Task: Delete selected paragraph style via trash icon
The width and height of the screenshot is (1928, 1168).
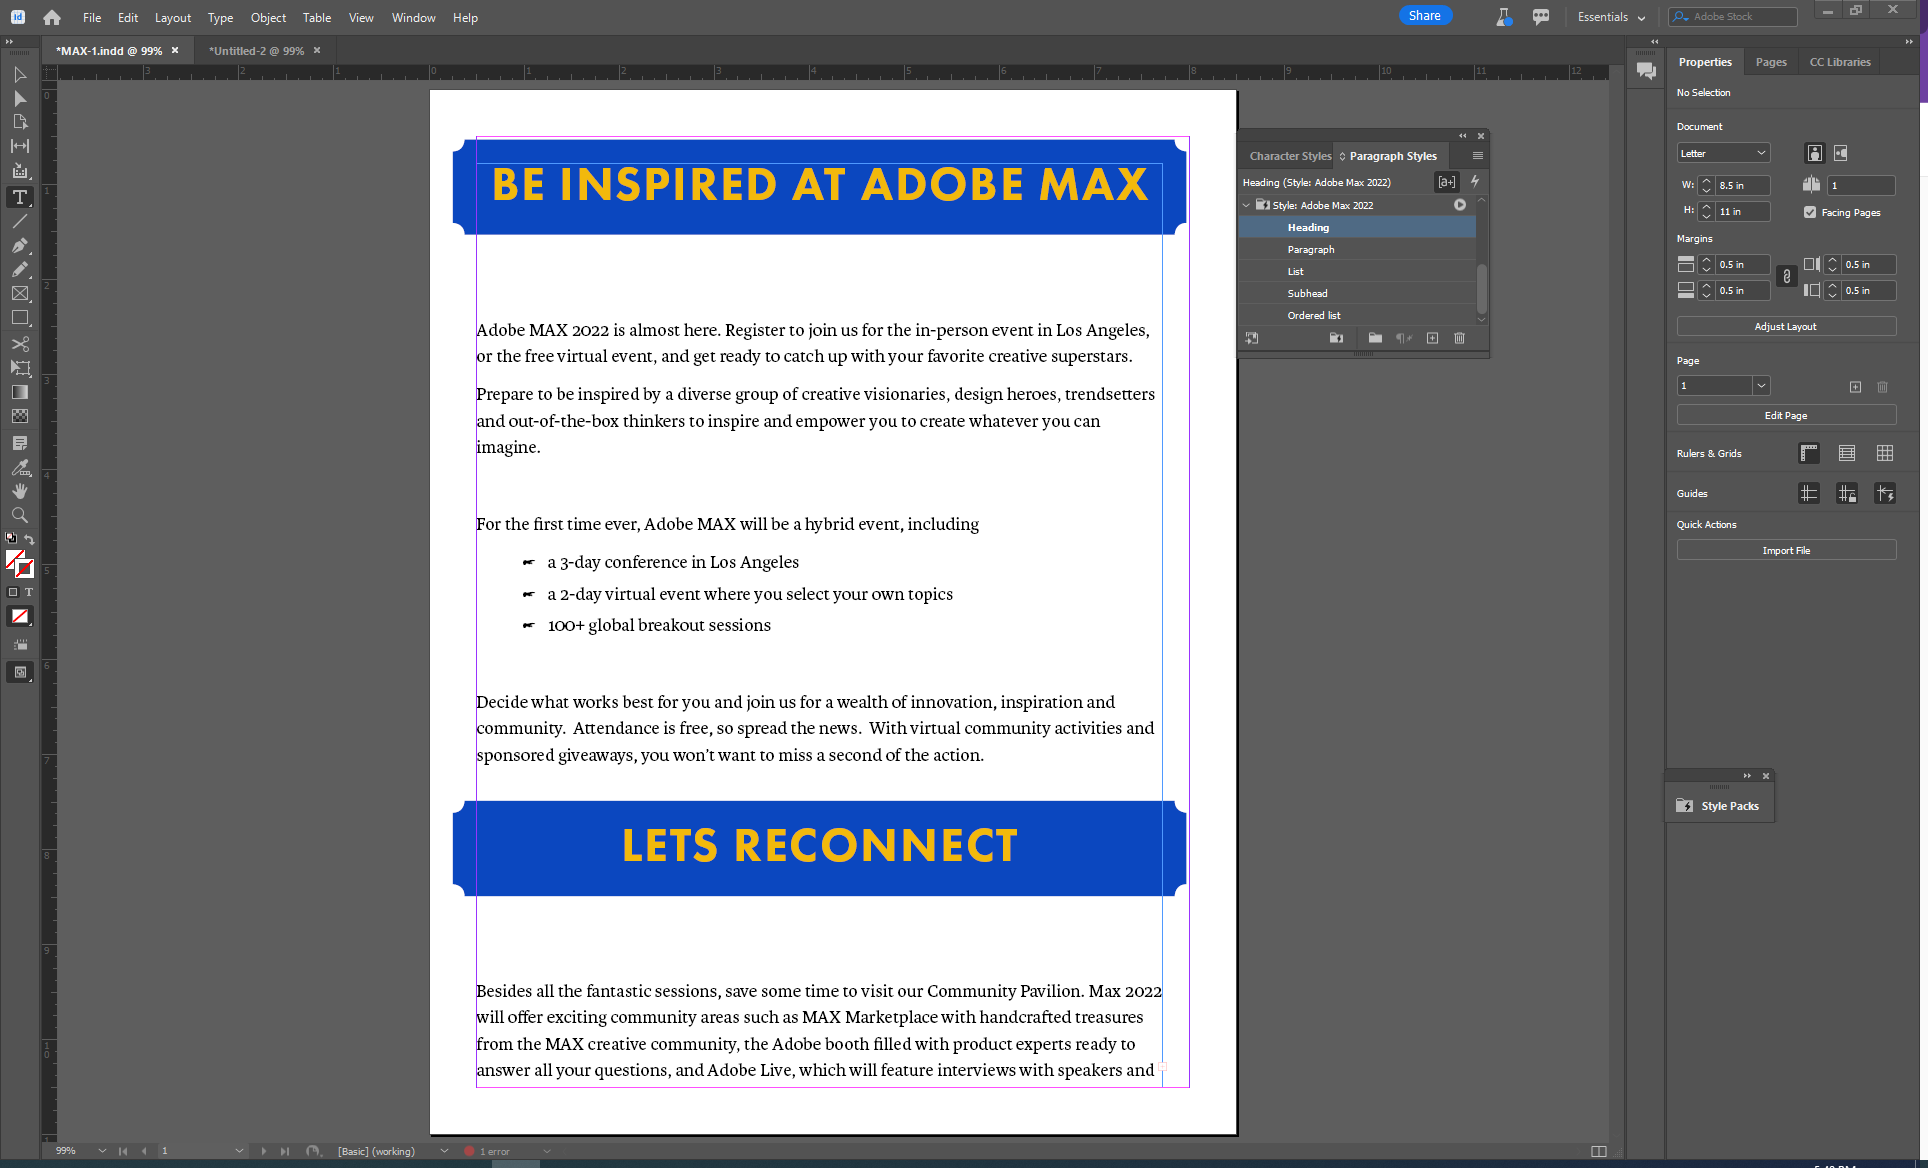Action: coord(1460,338)
